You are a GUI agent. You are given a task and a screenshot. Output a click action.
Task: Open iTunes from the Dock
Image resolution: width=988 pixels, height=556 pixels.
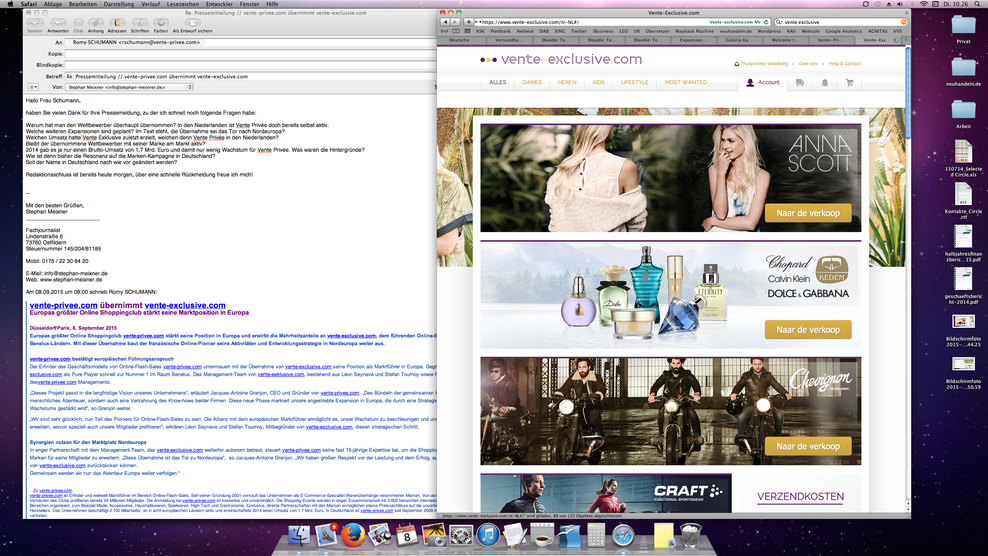[x=488, y=535]
